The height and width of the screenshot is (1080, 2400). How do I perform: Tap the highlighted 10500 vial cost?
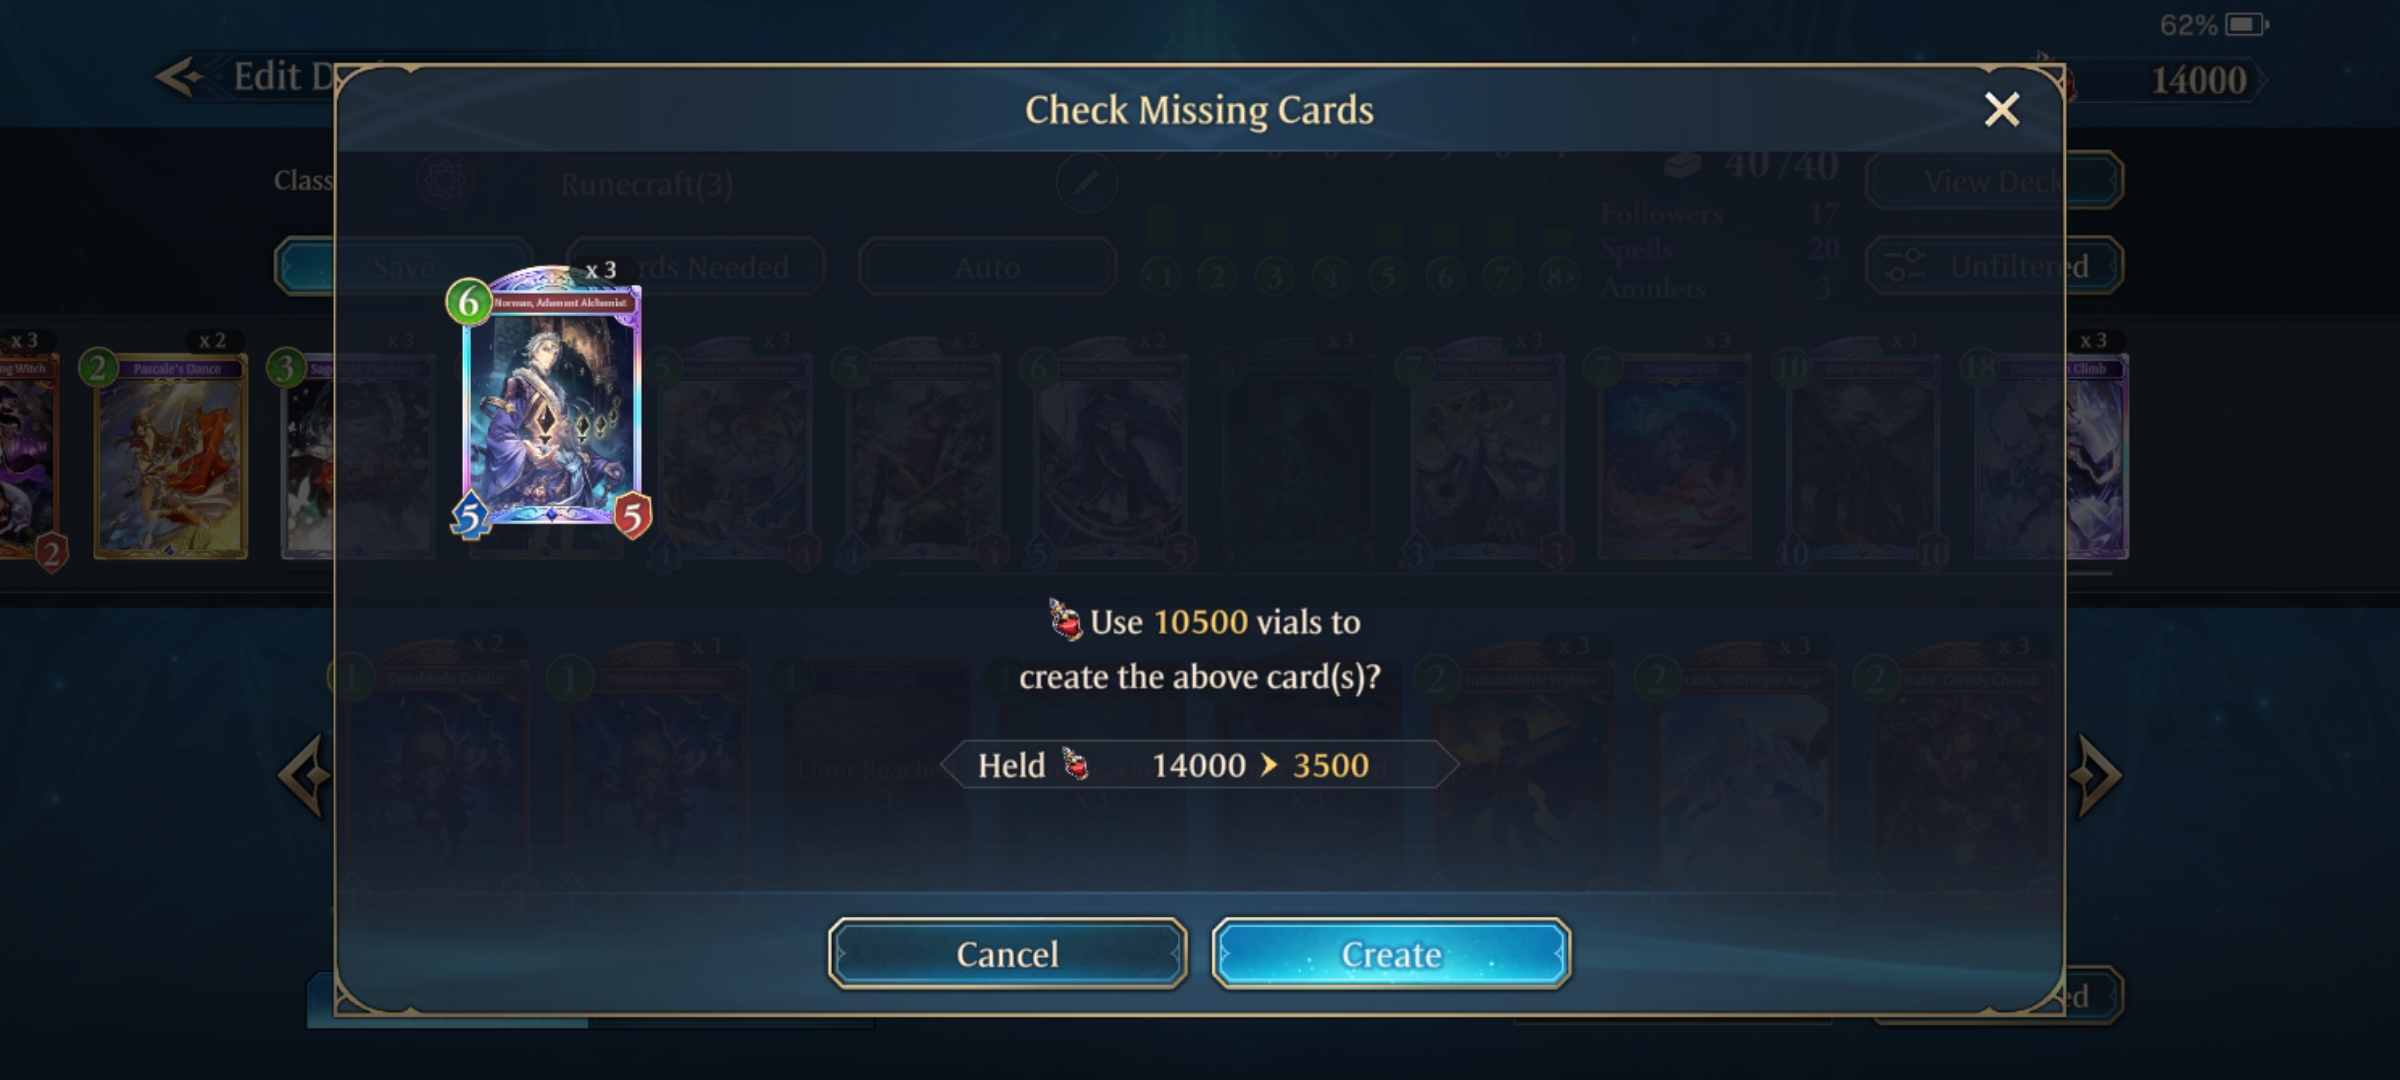tap(1200, 622)
